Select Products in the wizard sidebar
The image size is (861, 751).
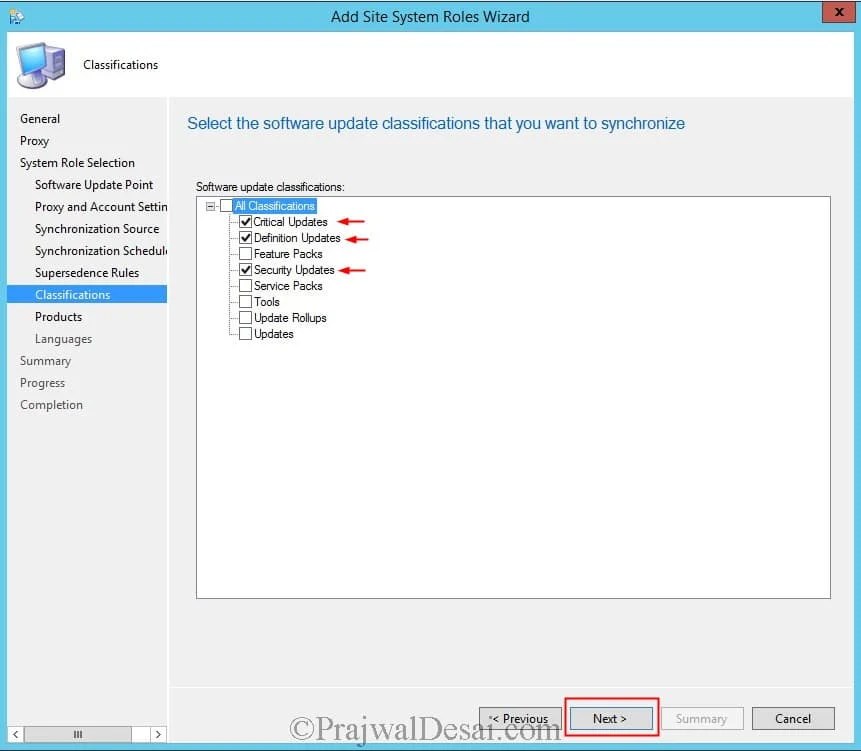(x=58, y=316)
